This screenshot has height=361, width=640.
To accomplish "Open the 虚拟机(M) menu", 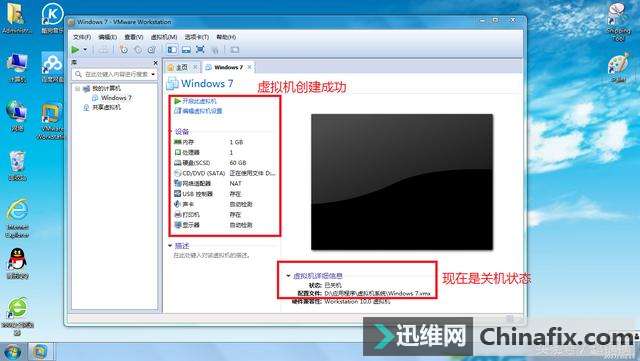I will click(164, 37).
